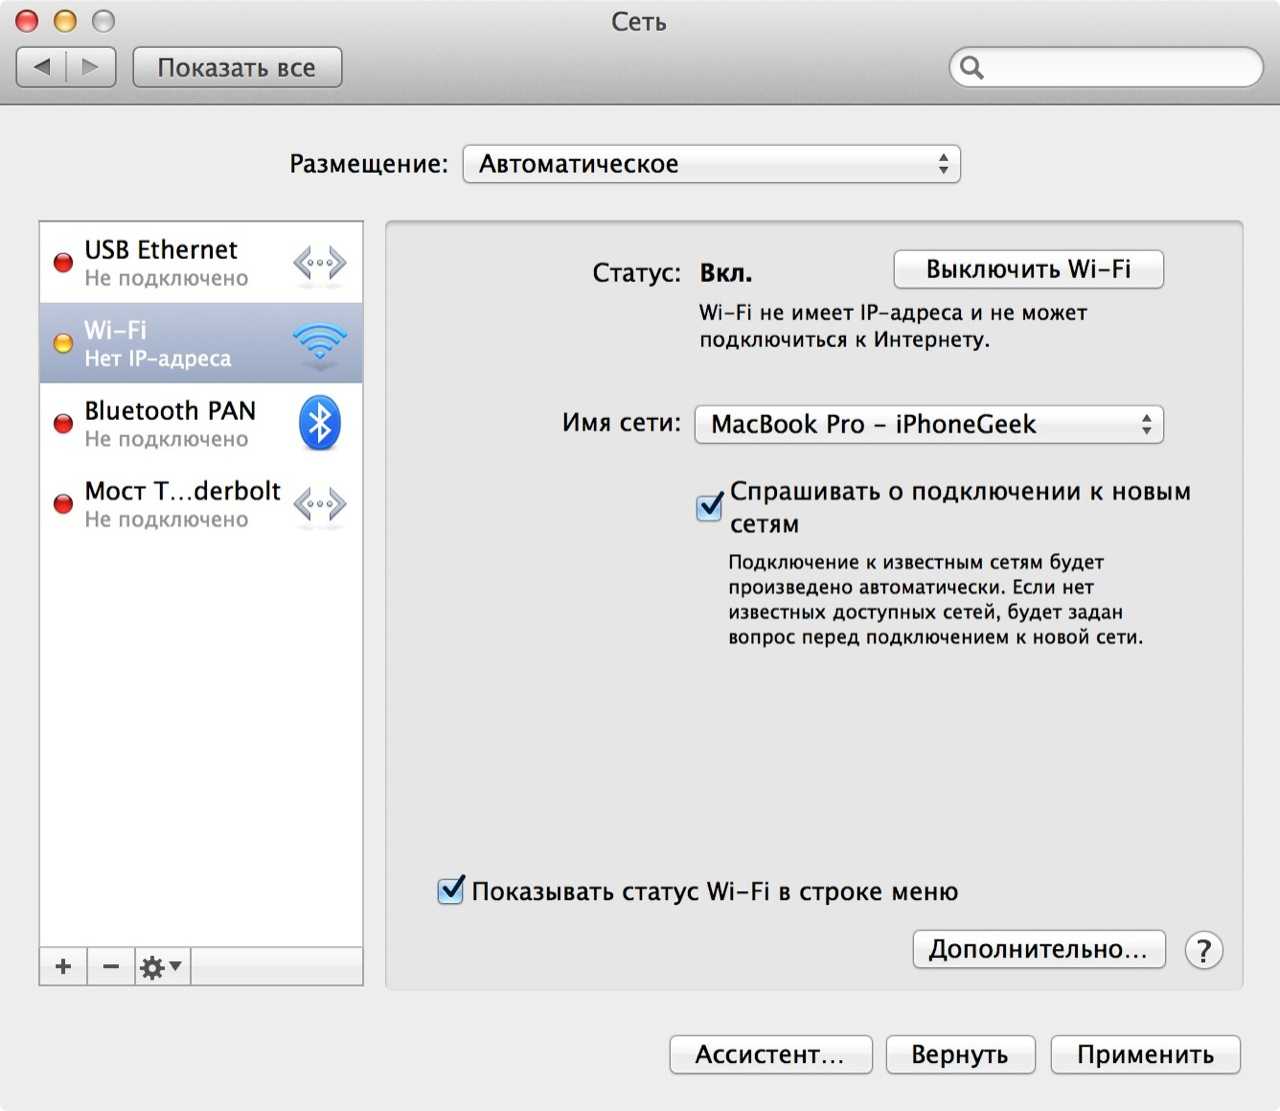
Task: Click the Thunderbolt bridge arrows icon
Action: pos(320,504)
